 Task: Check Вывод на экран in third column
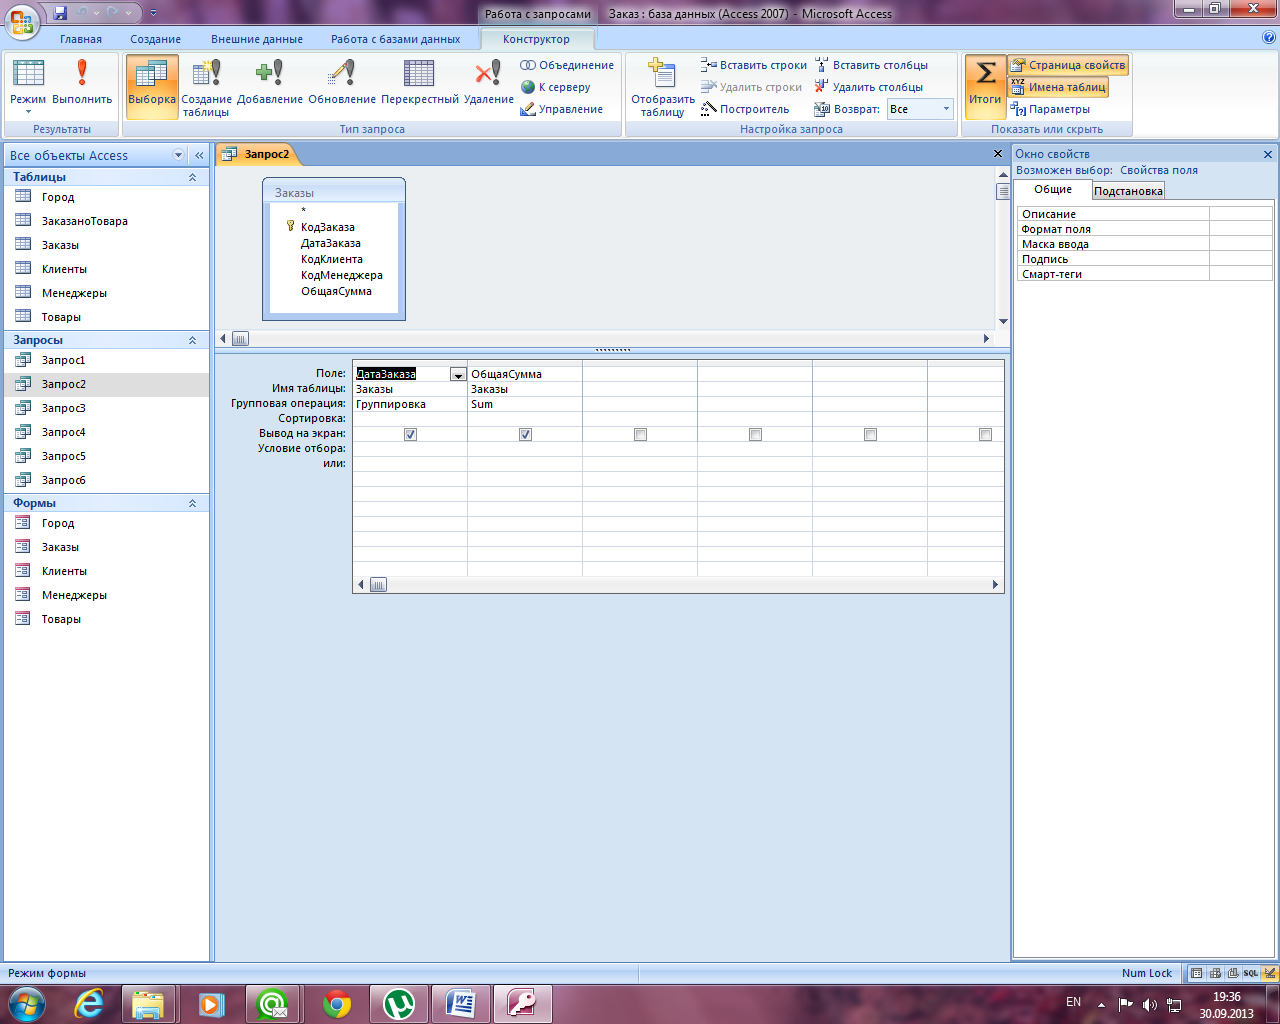[640, 434]
